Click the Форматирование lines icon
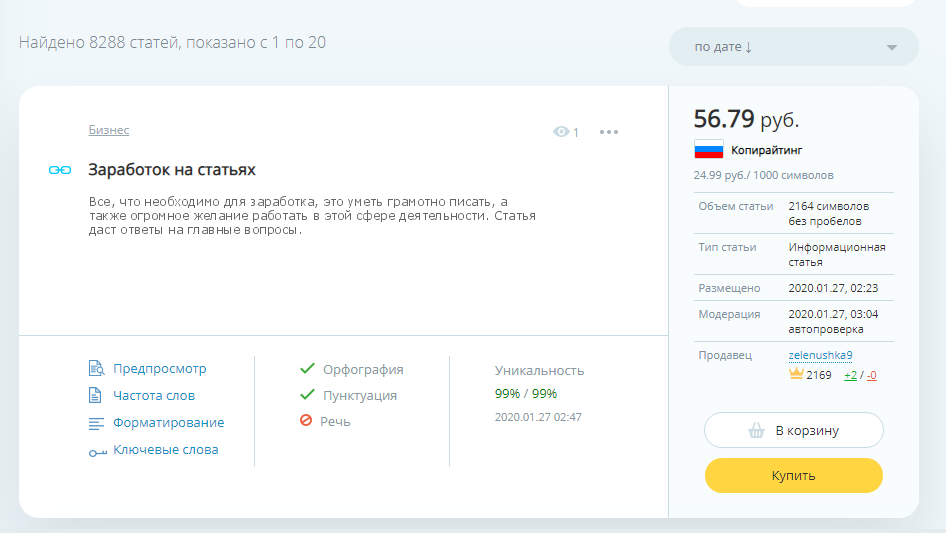 click(96, 423)
